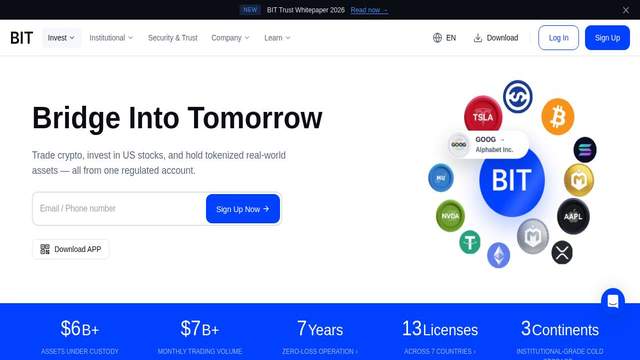Change language via EN globe selector
The image size is (640, 360).
[444, 38]
